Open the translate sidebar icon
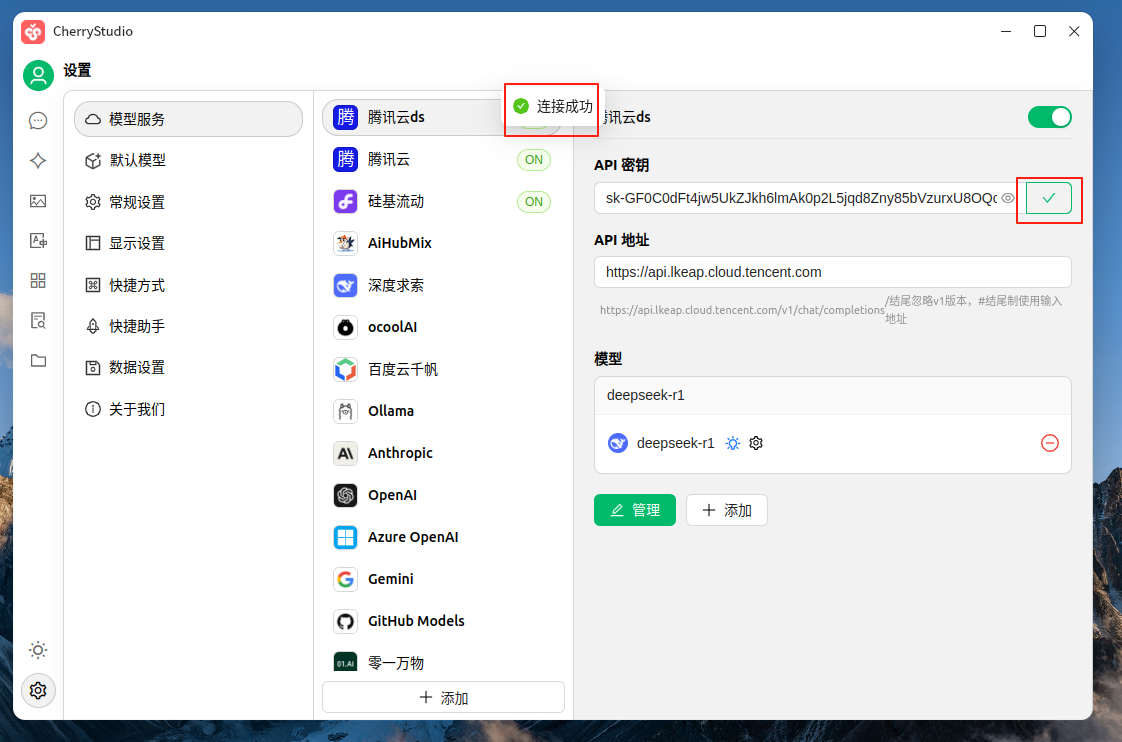Viewport: 1122px width, 742px height. coord(38,241)
